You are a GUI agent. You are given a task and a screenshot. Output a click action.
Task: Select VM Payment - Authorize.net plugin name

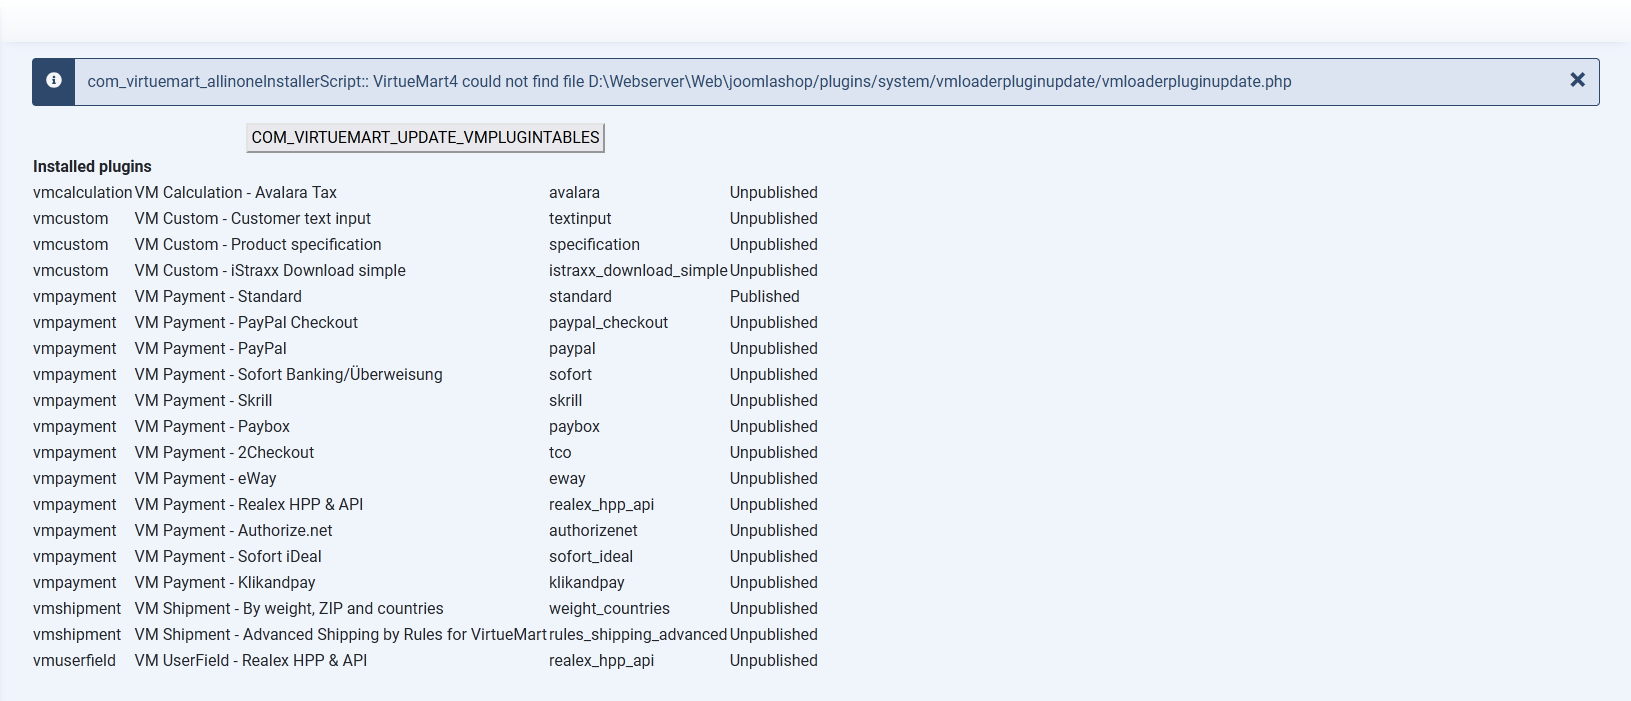click(233, 531)
